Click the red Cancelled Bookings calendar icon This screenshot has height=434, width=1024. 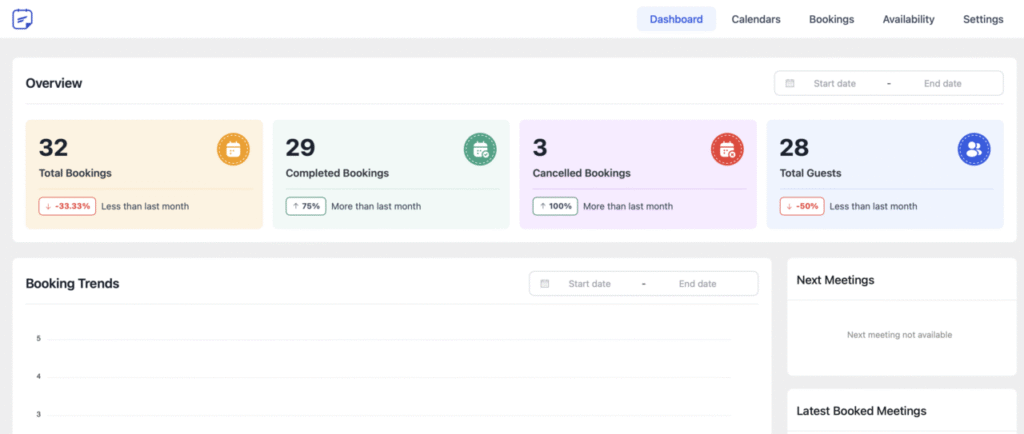click(x=727, y=149)
